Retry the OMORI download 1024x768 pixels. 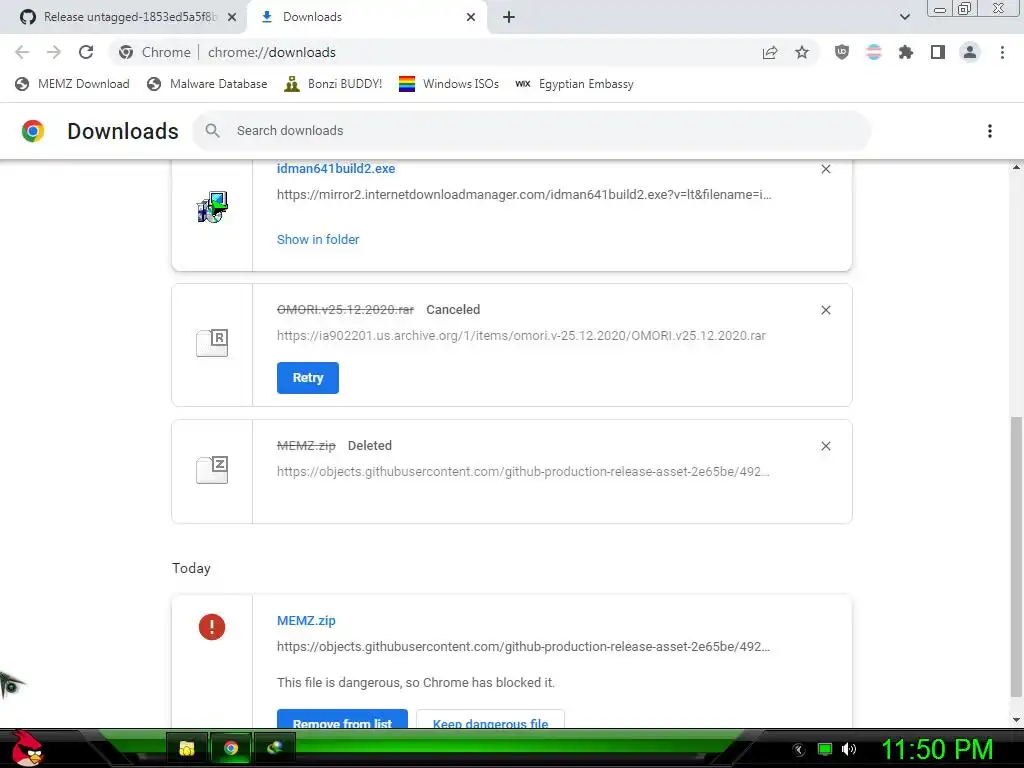[x=308, y=378]
